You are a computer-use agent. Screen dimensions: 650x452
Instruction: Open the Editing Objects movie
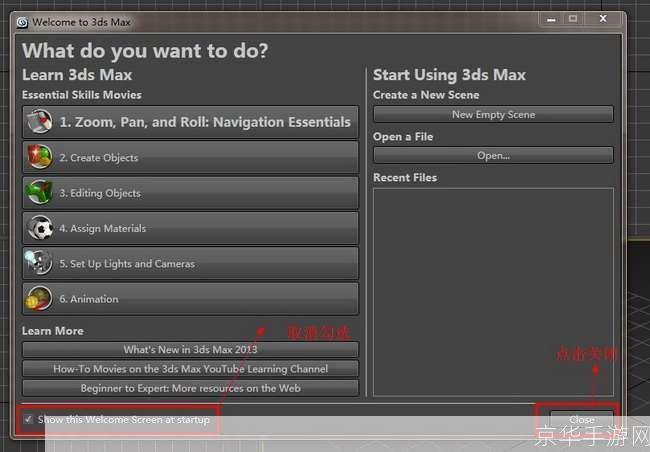[190, 193]
